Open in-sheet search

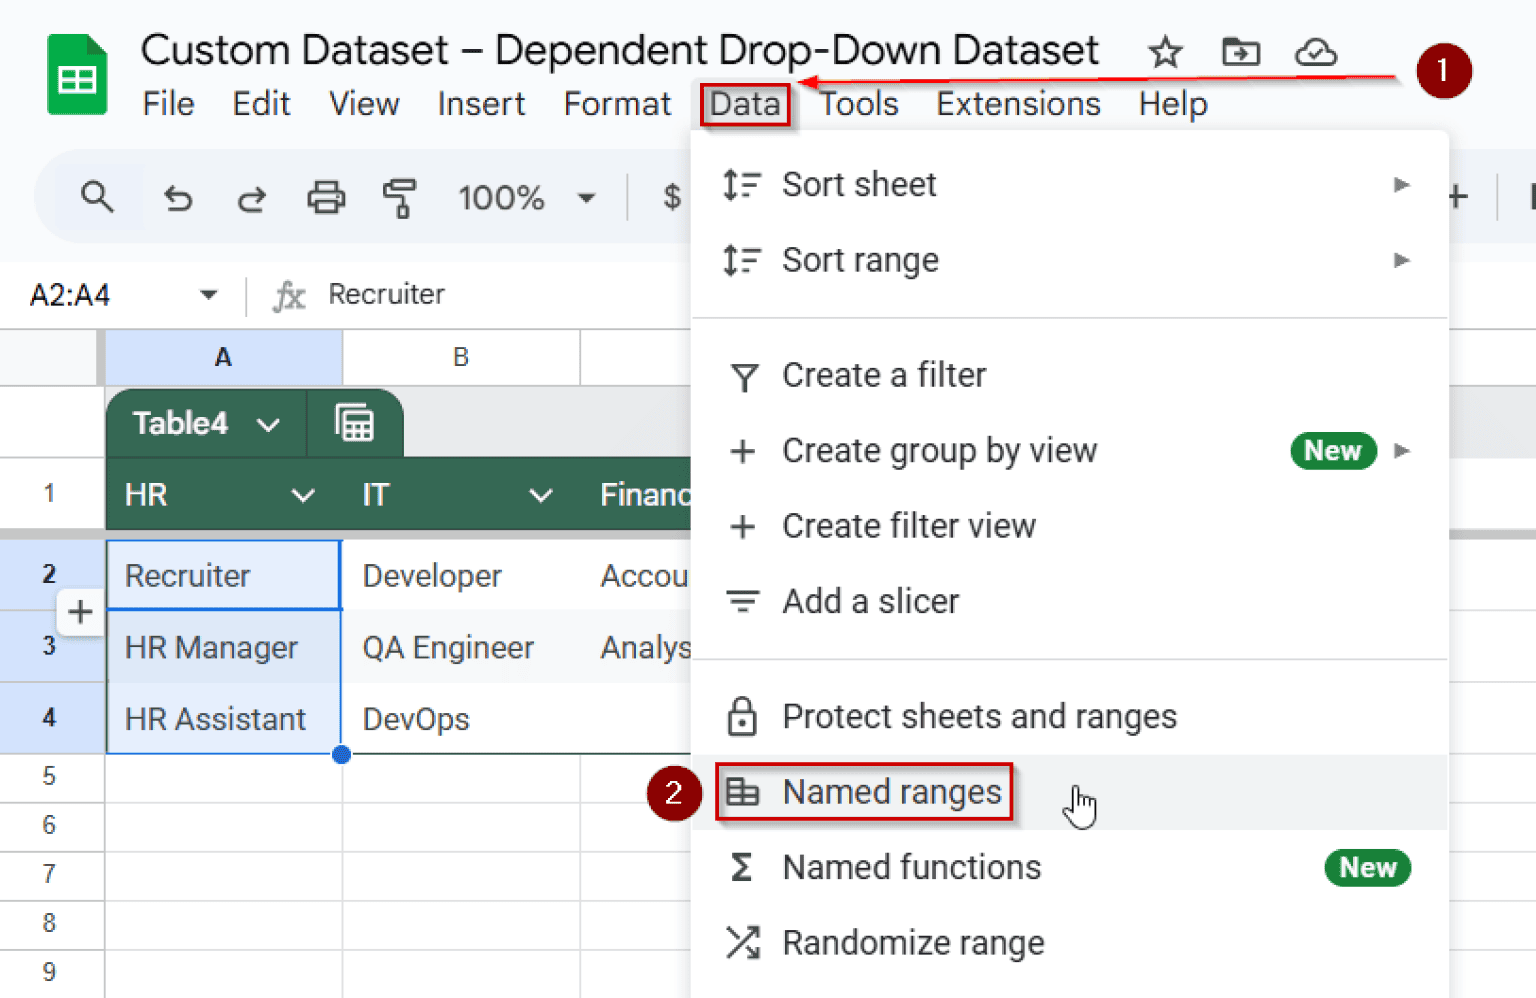[97, 197]
